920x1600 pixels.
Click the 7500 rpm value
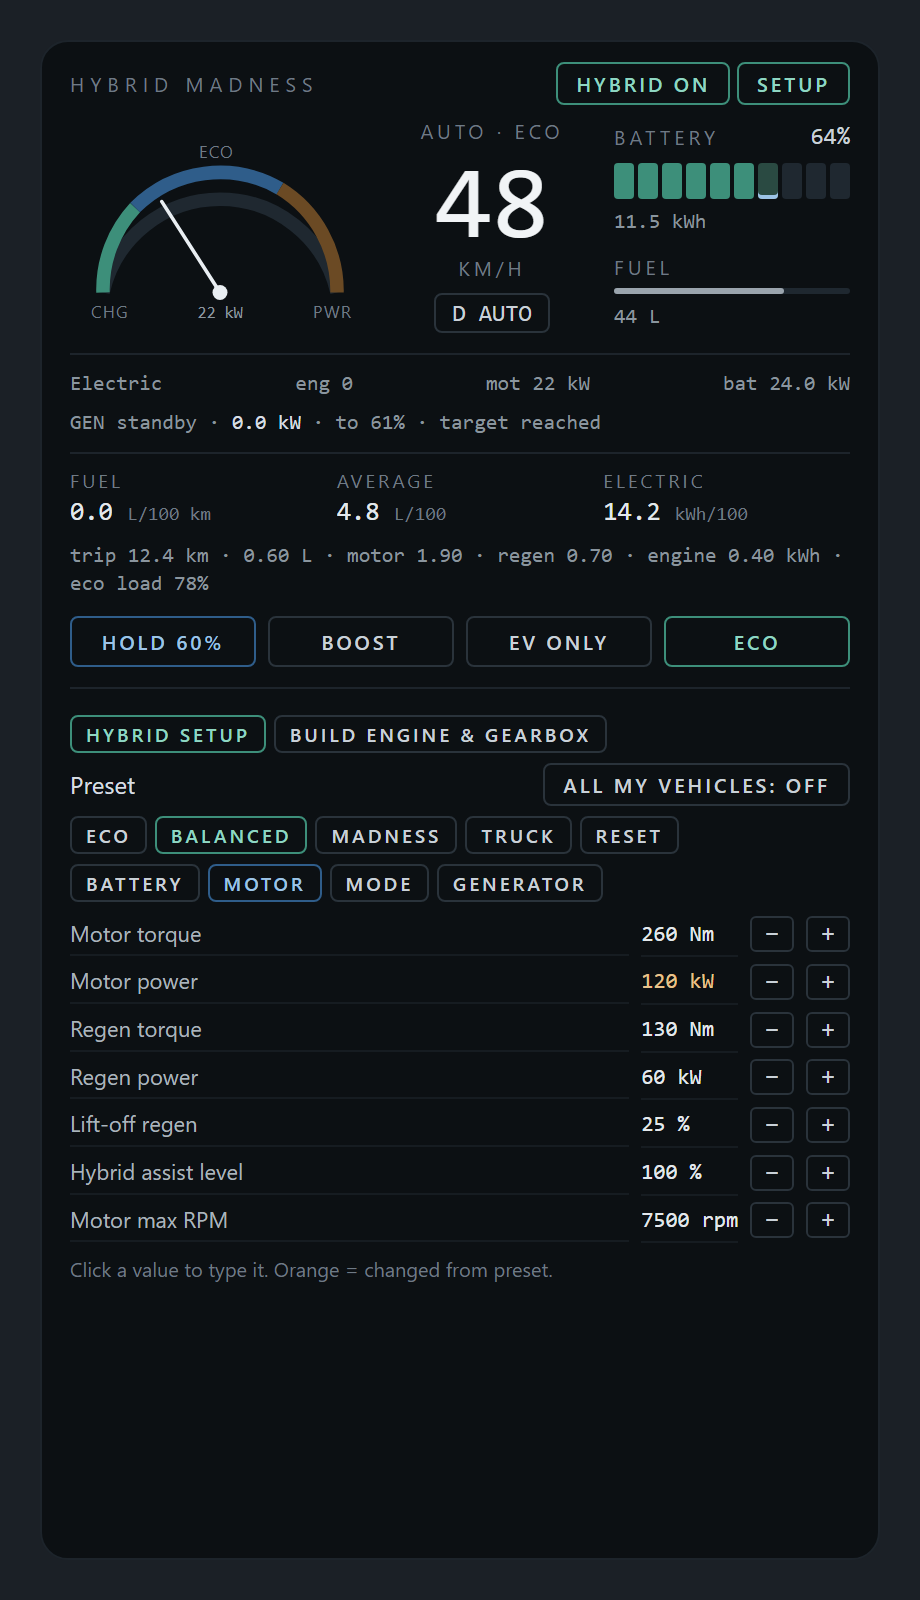click(690, 1220)
